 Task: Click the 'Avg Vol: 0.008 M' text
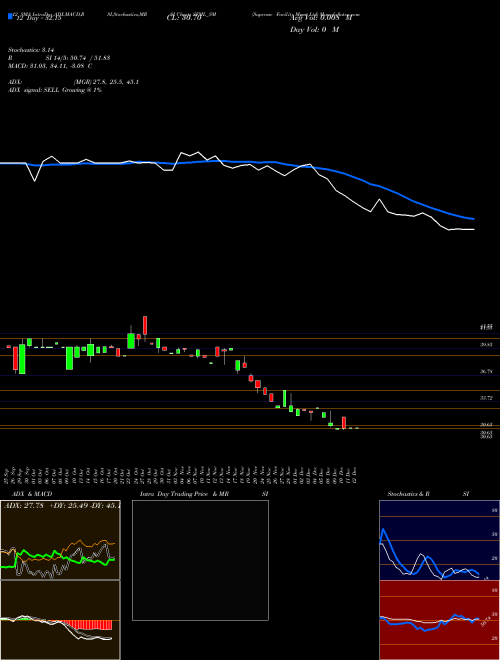pos(320,18)
